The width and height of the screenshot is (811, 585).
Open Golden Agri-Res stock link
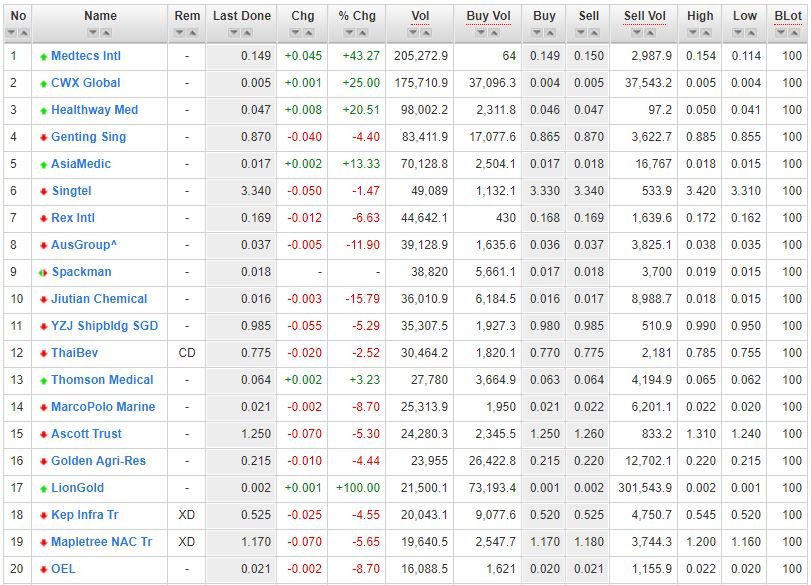pos(98,461)
